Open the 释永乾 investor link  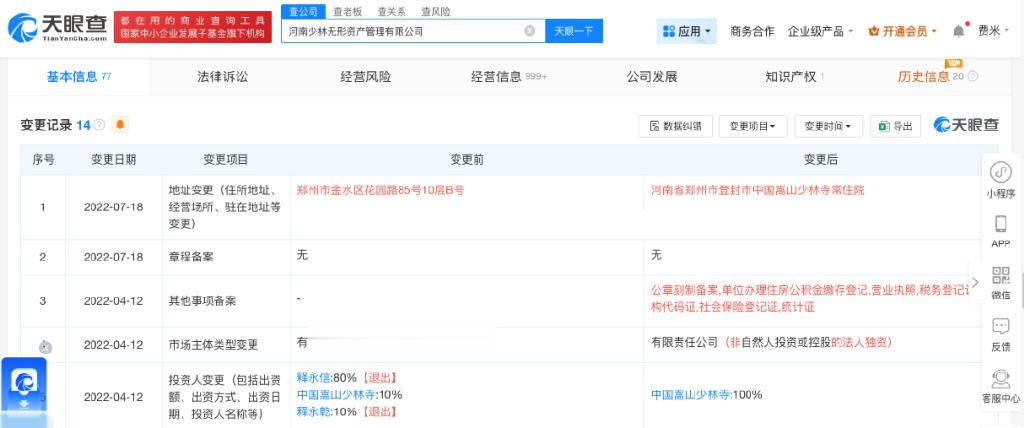click(313, 412)
